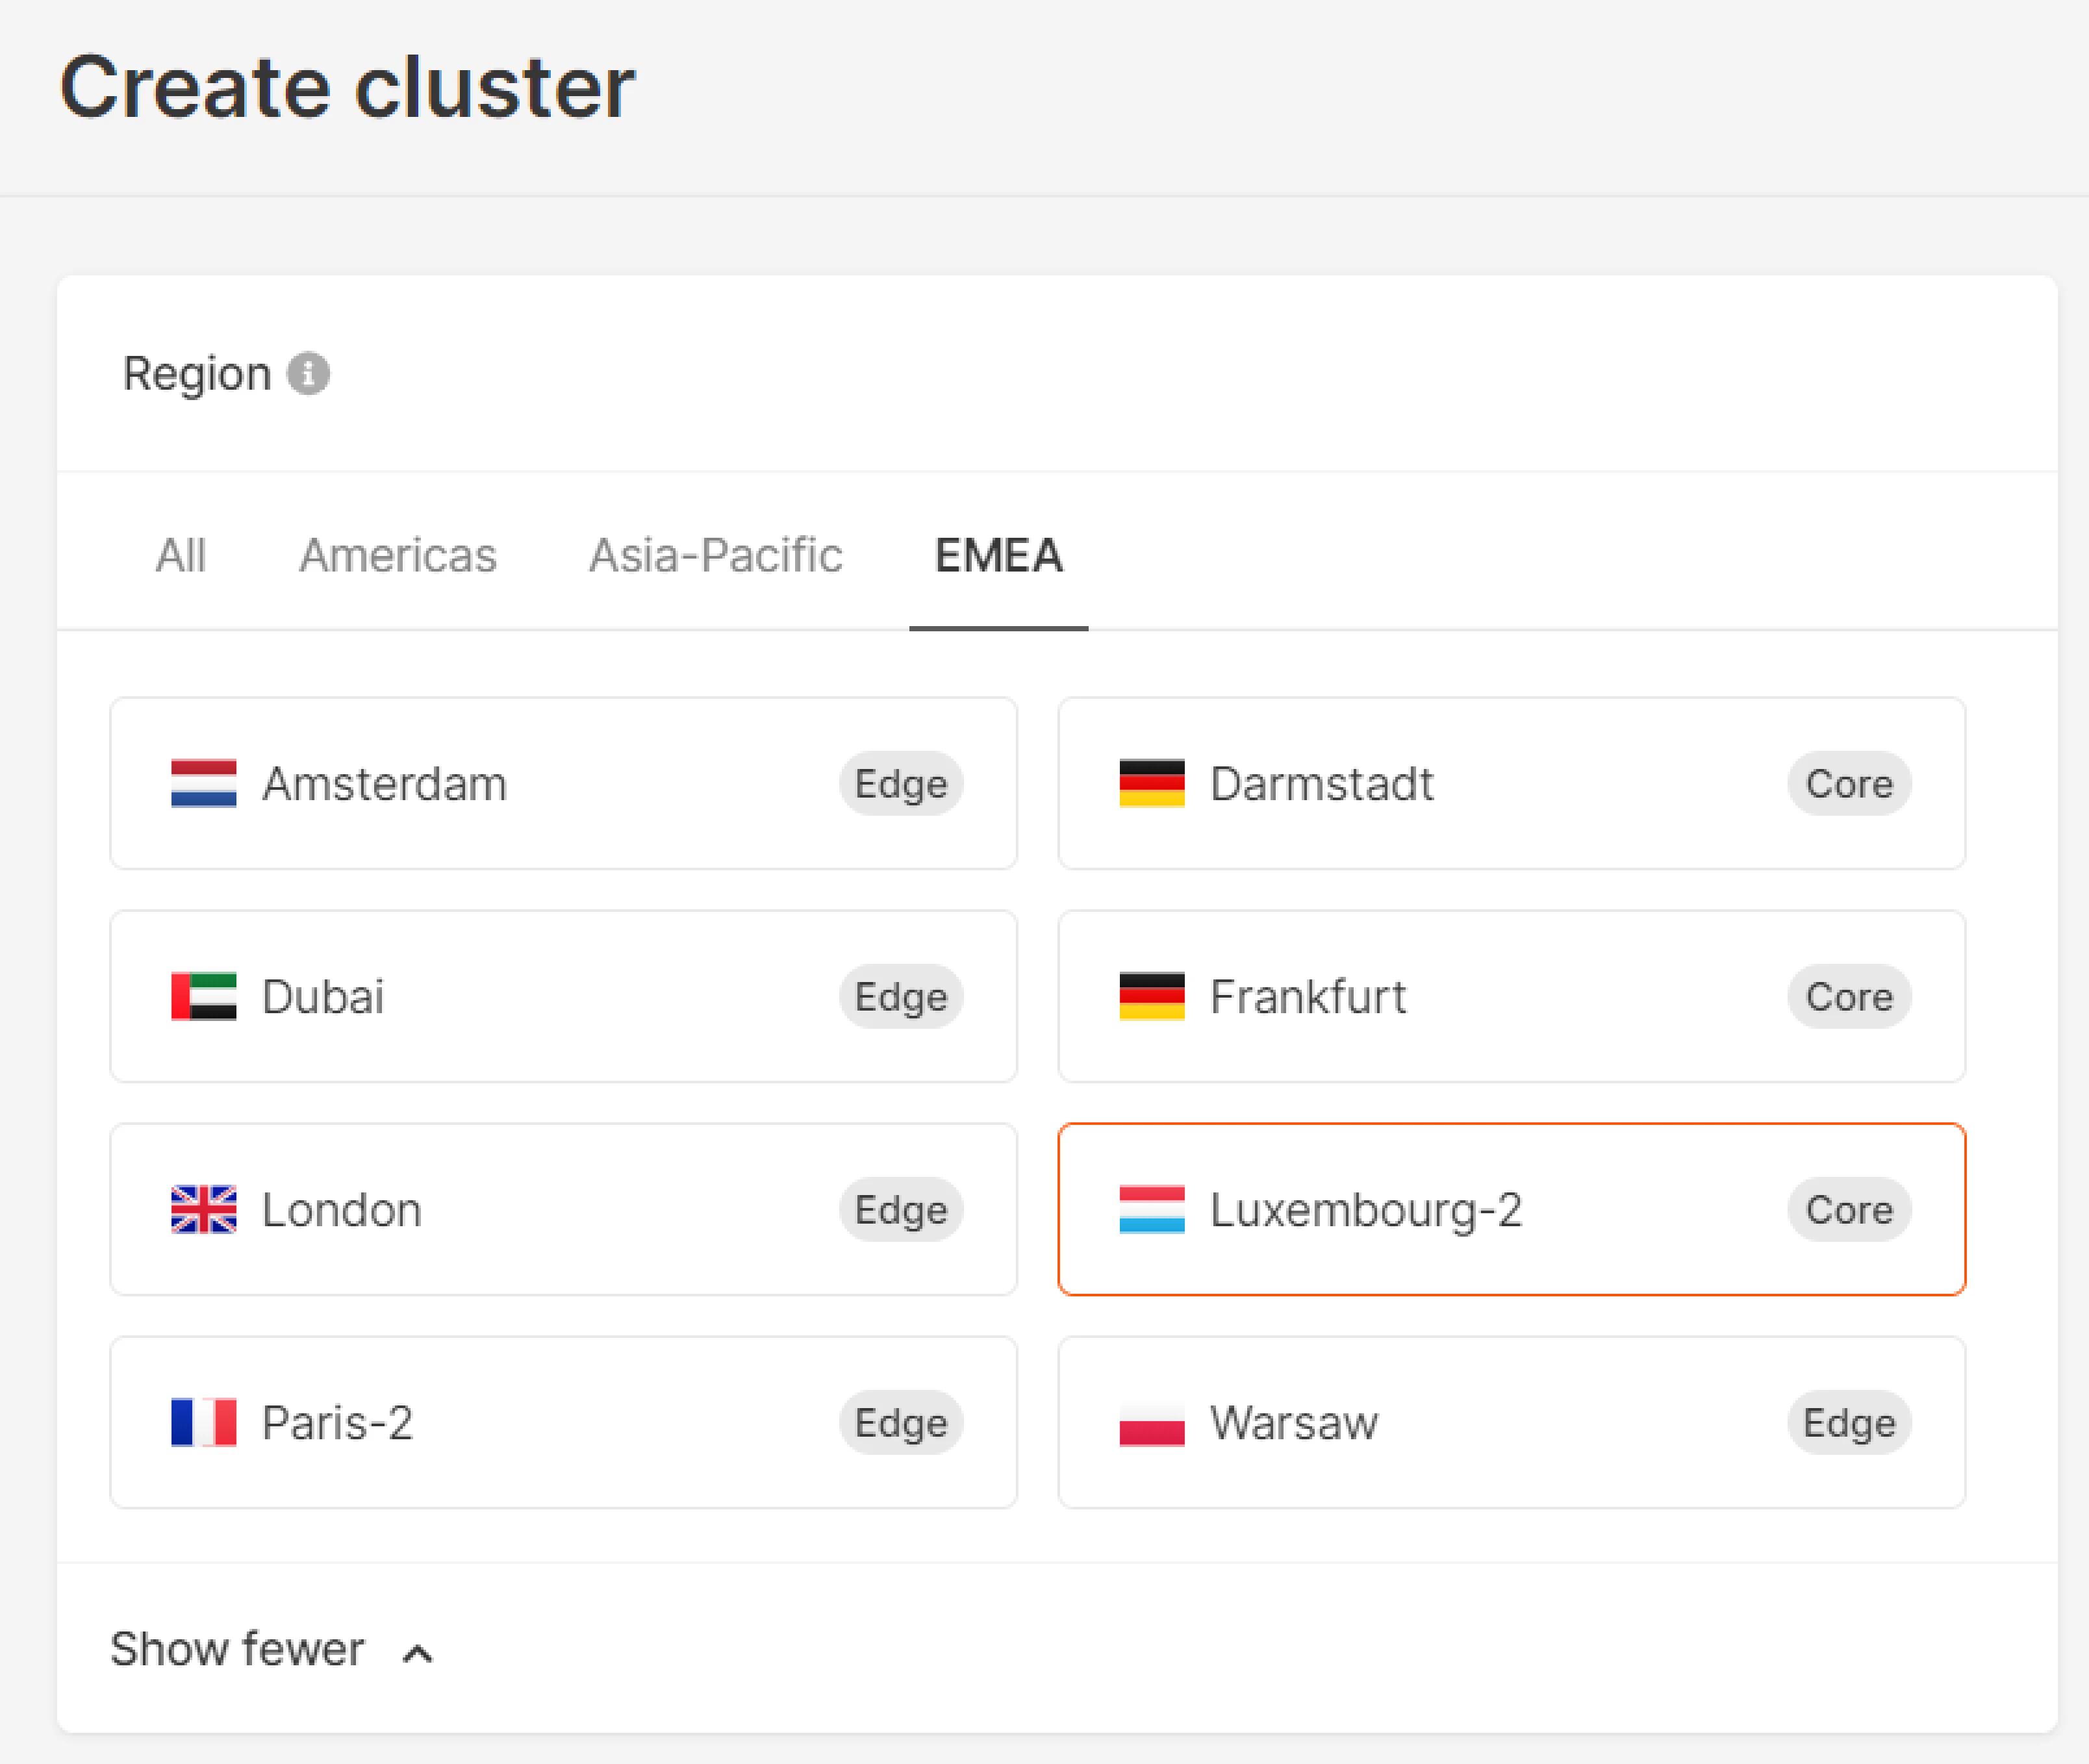
Task: Expand the Darmstadt region card
Action: tap(1510, 783)
